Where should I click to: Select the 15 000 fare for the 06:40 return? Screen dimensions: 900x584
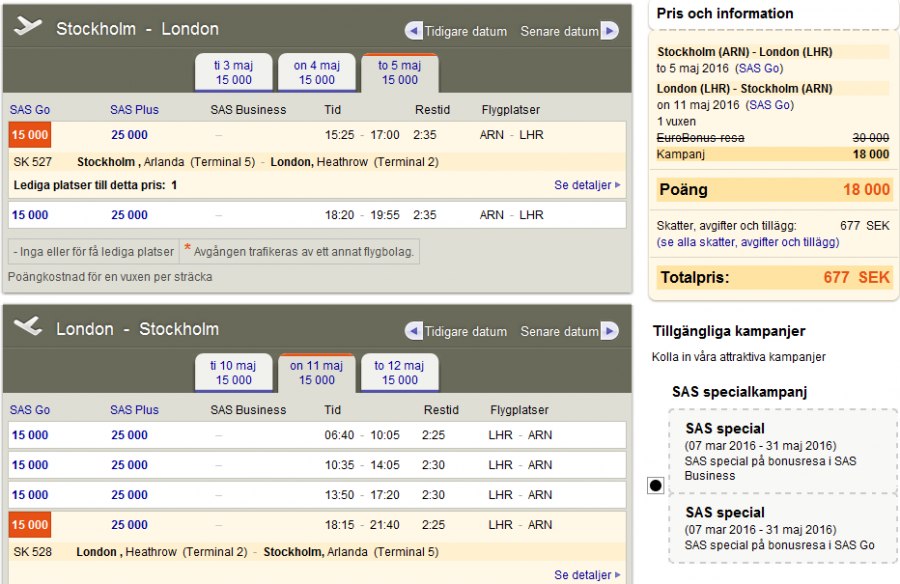click(30, 435)
